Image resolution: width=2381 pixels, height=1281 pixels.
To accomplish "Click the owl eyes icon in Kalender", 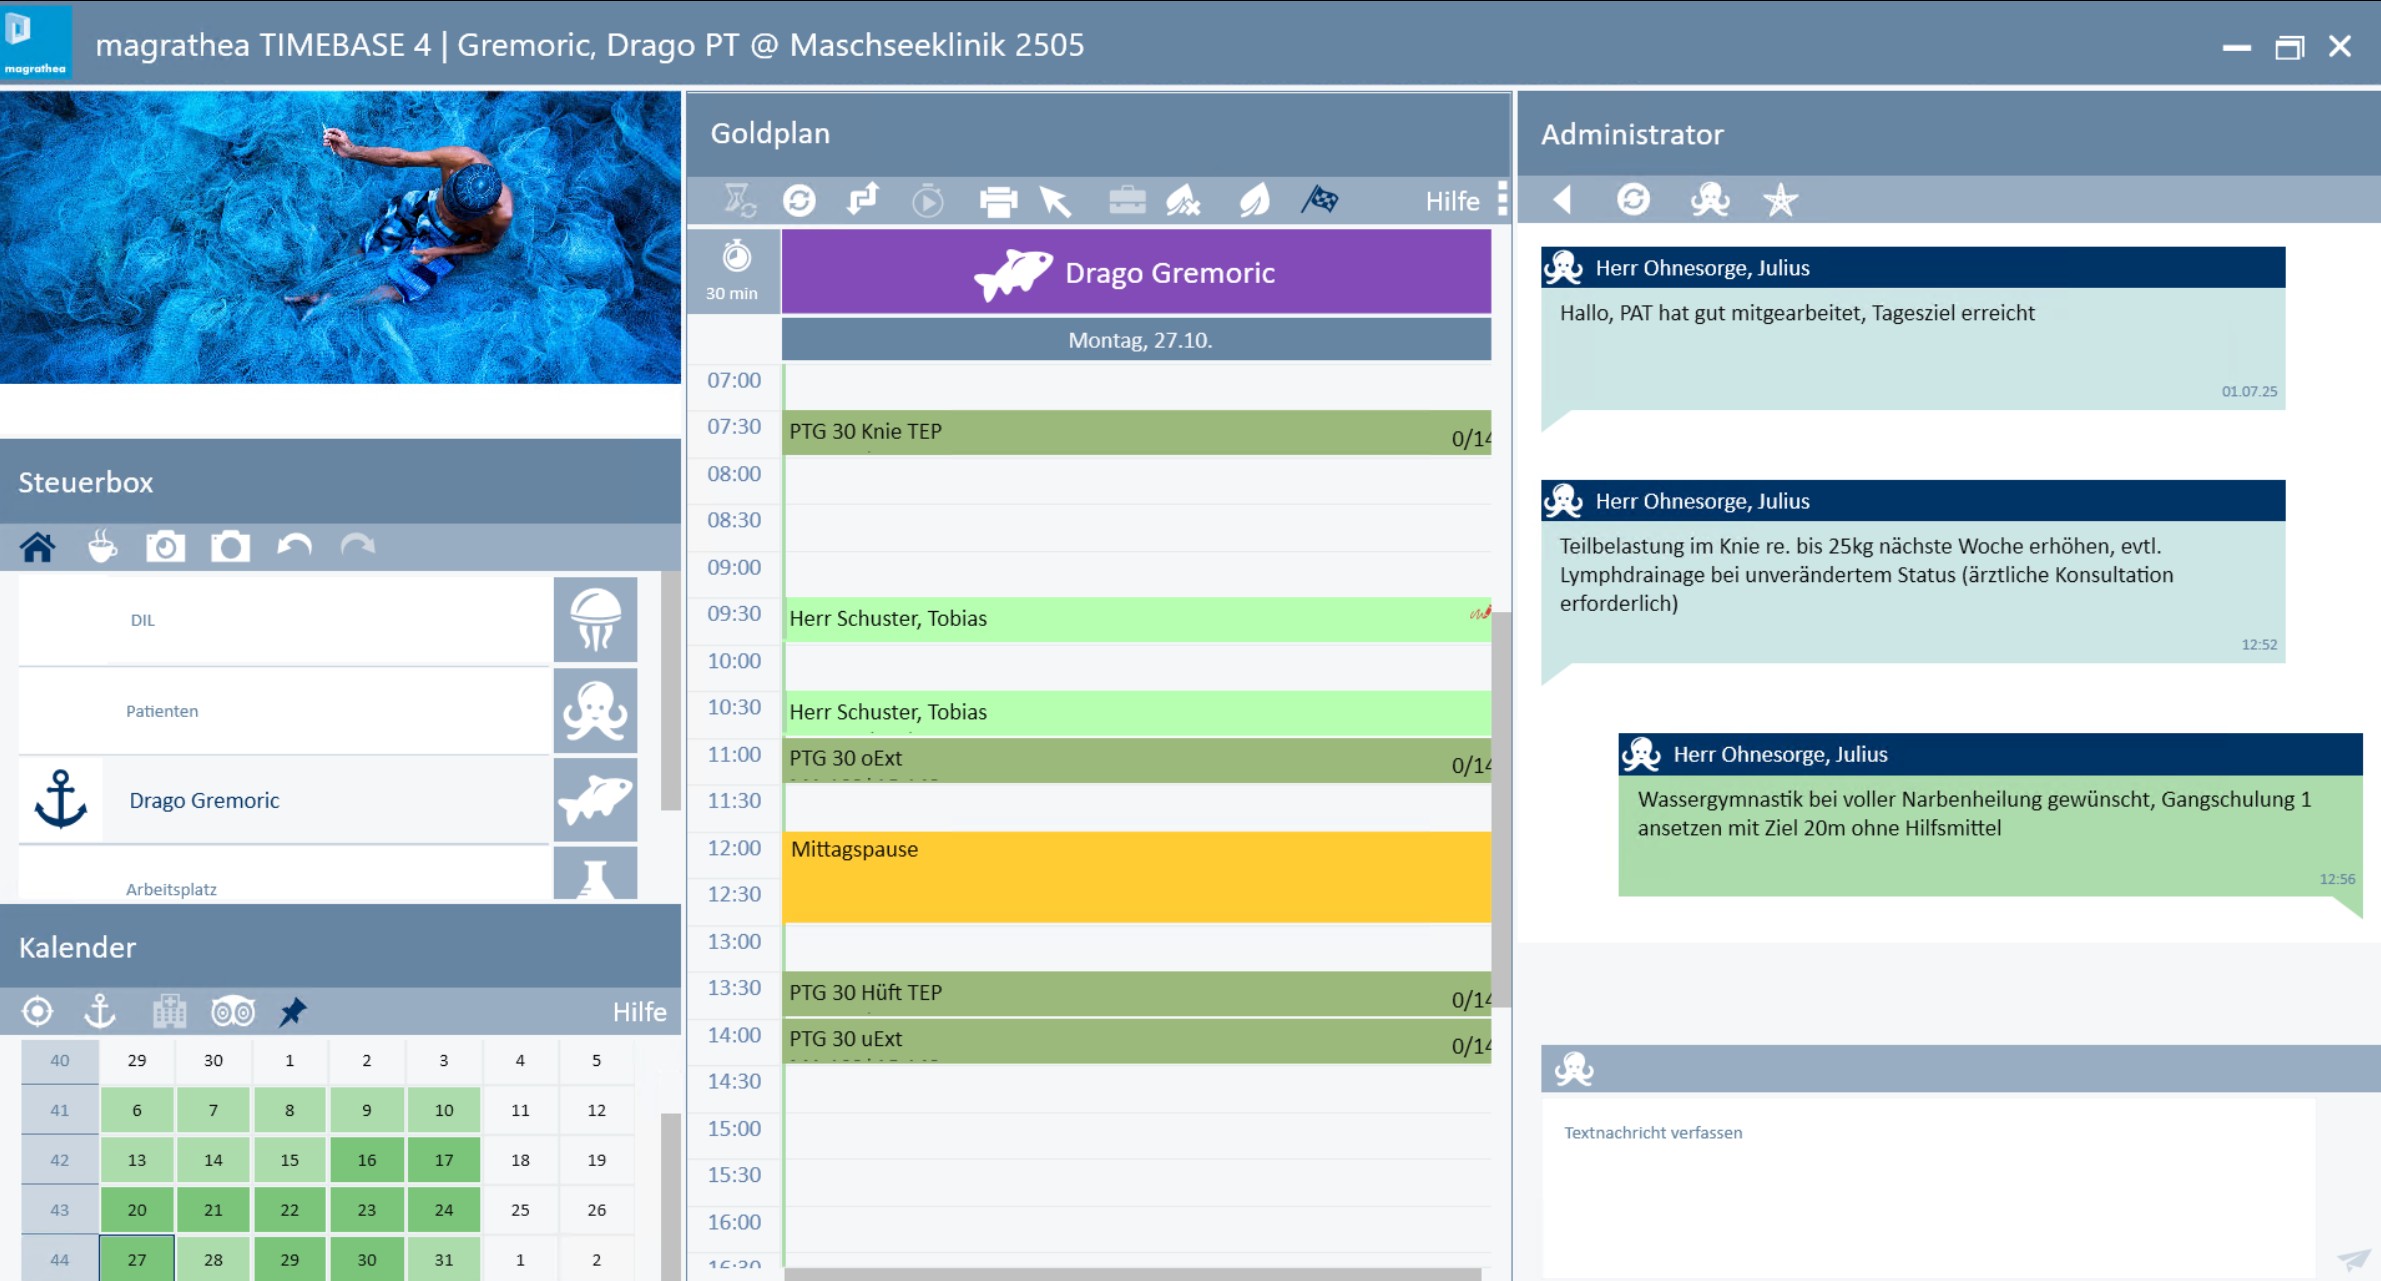I will pyautogui.click(x=232, y=1012).
